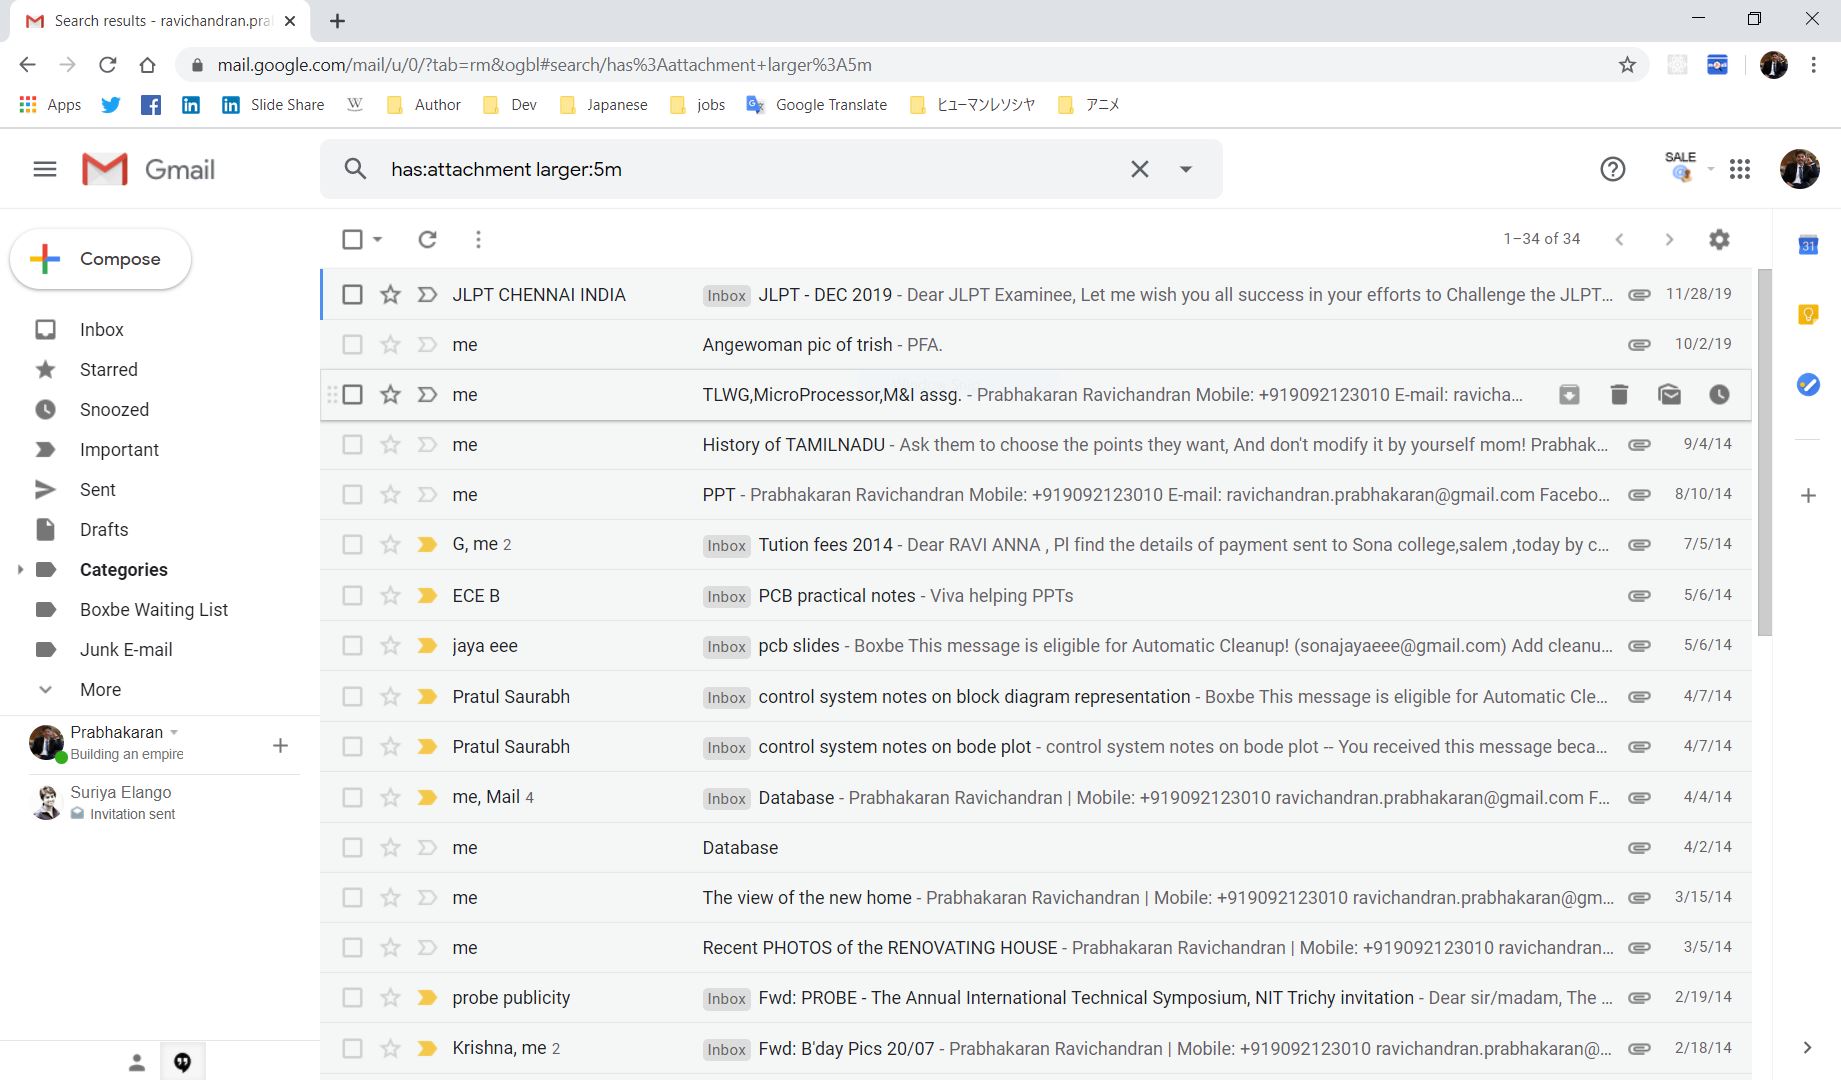Open the Junk E-mail label

(x=125, y=649)
